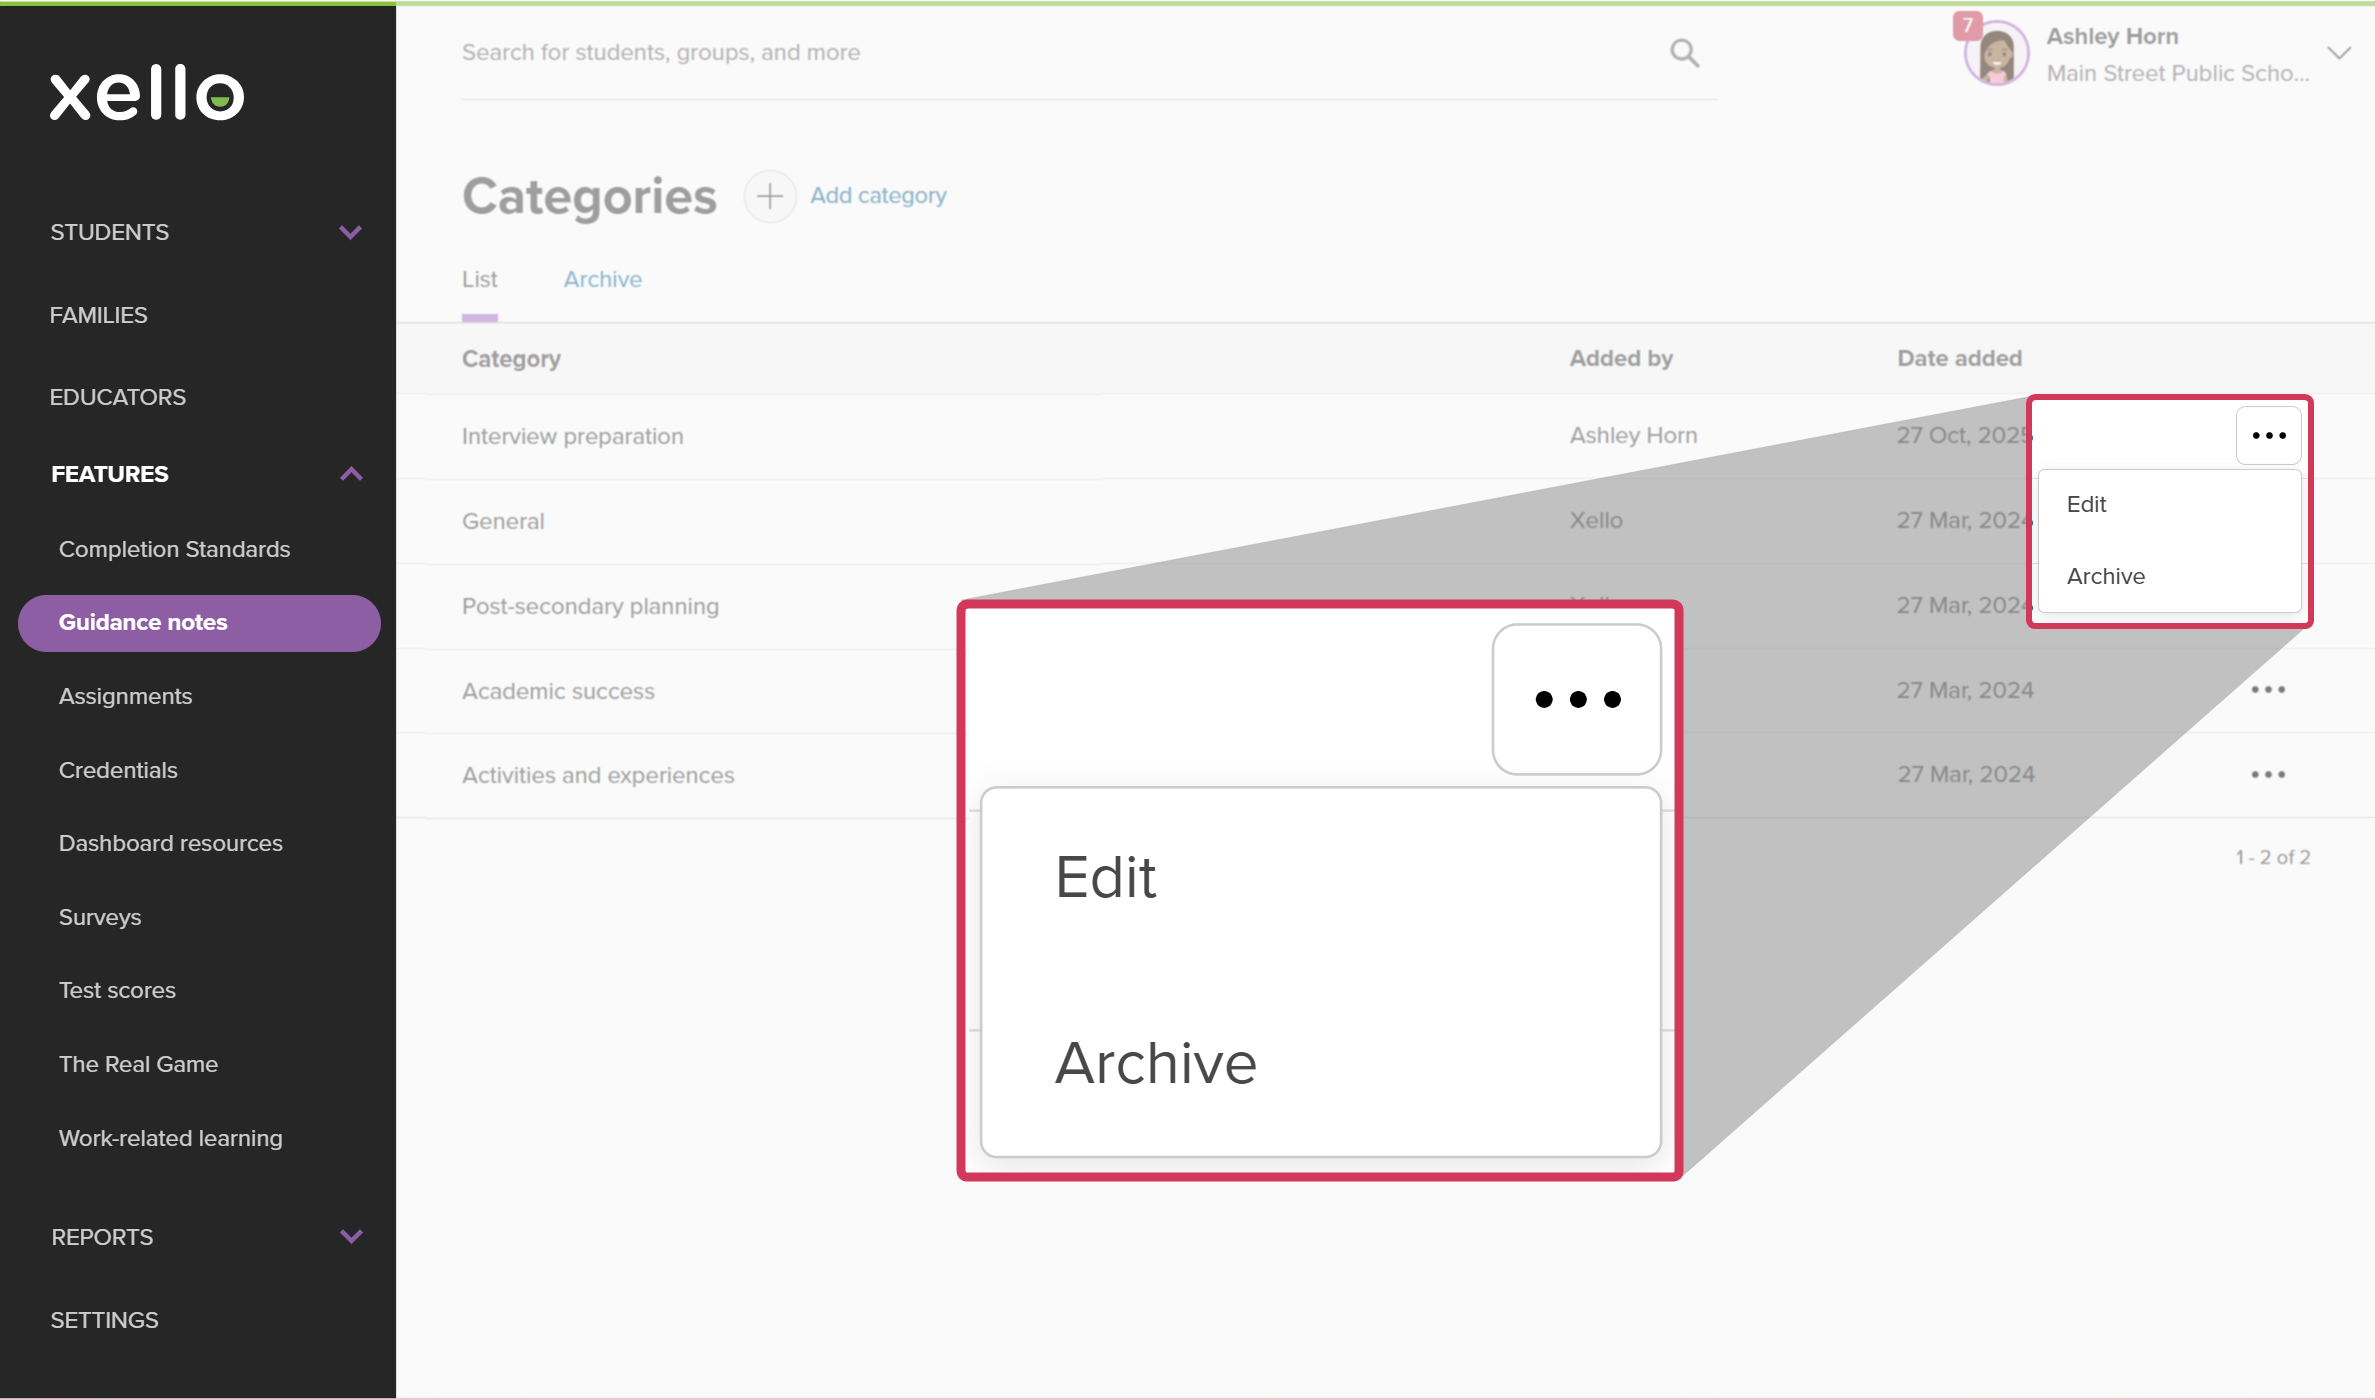Expand the Reports sidebar section

pos(350,1237)
